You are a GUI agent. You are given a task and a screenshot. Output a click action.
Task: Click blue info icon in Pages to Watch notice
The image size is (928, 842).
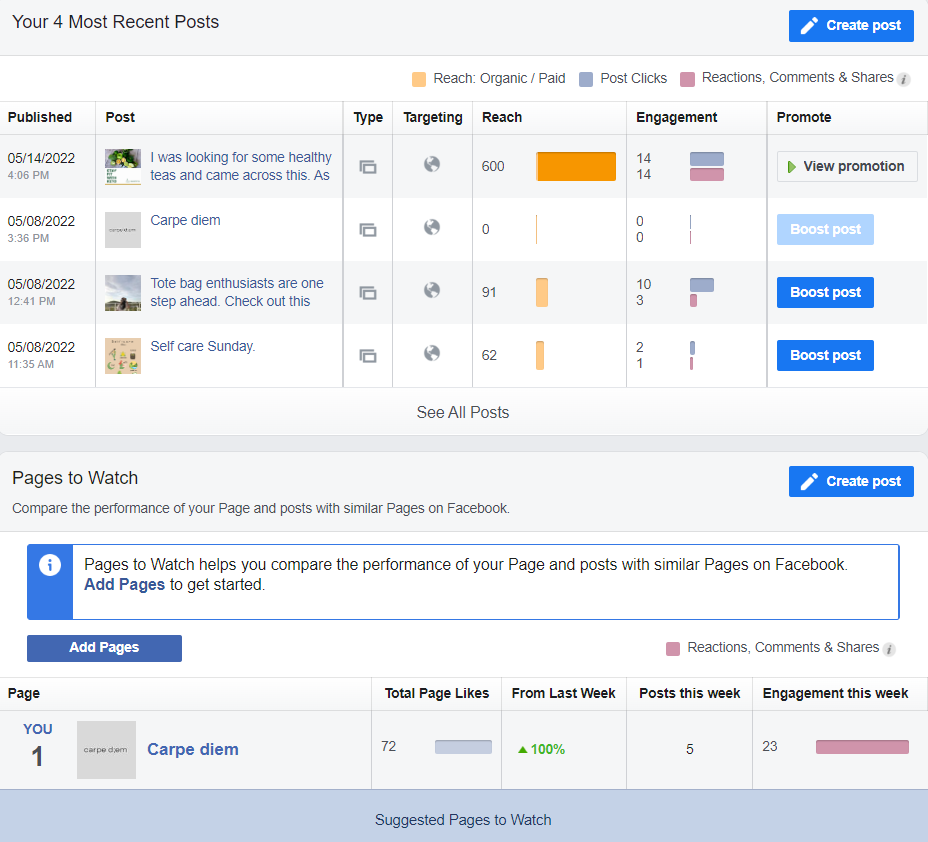50,565
